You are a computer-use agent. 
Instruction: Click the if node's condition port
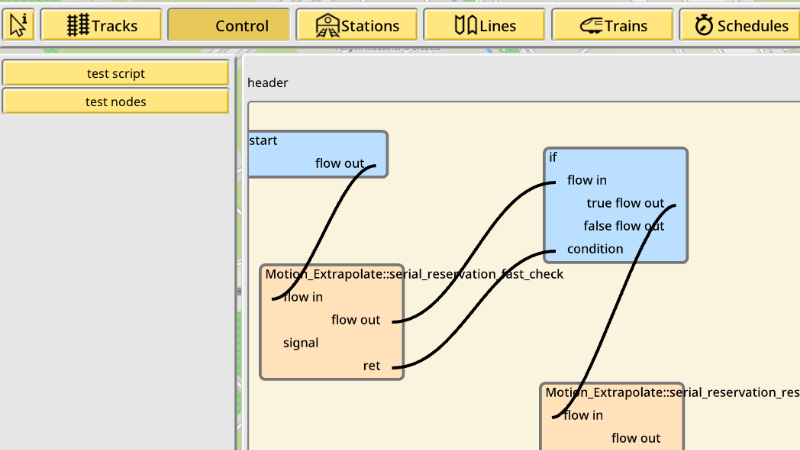[x=595, y=248]
